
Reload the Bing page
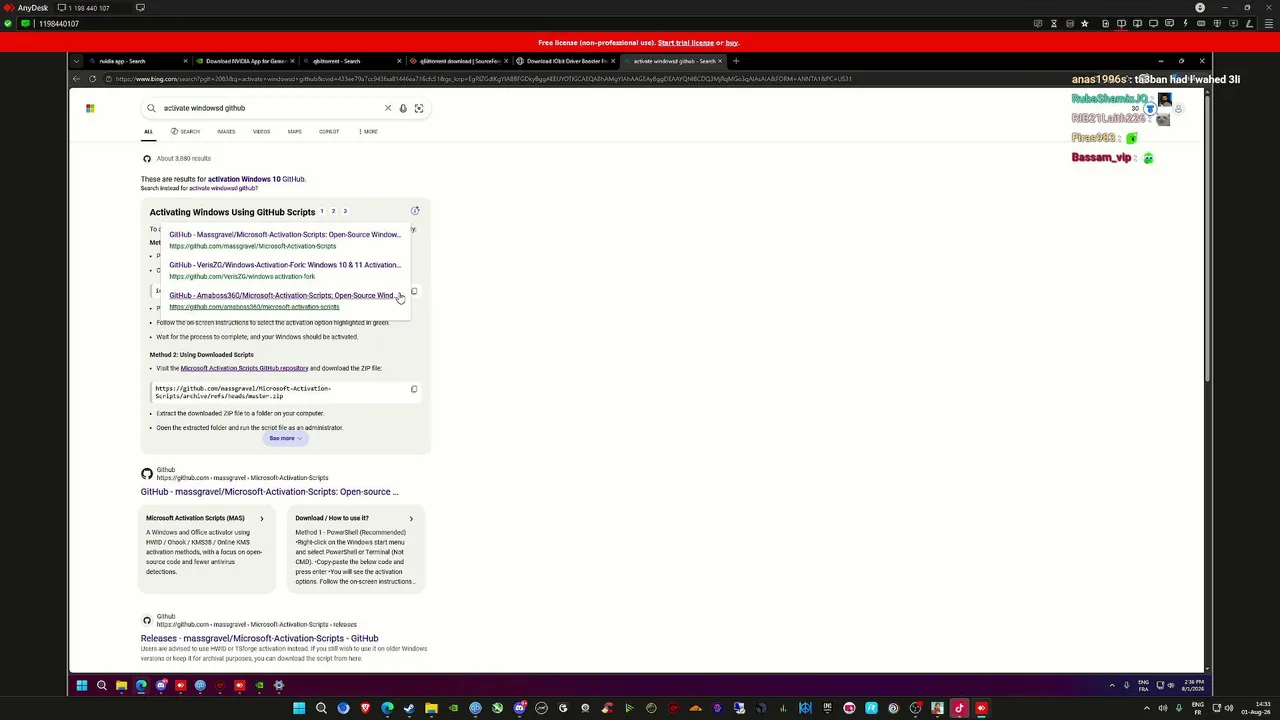click(93, 79)
